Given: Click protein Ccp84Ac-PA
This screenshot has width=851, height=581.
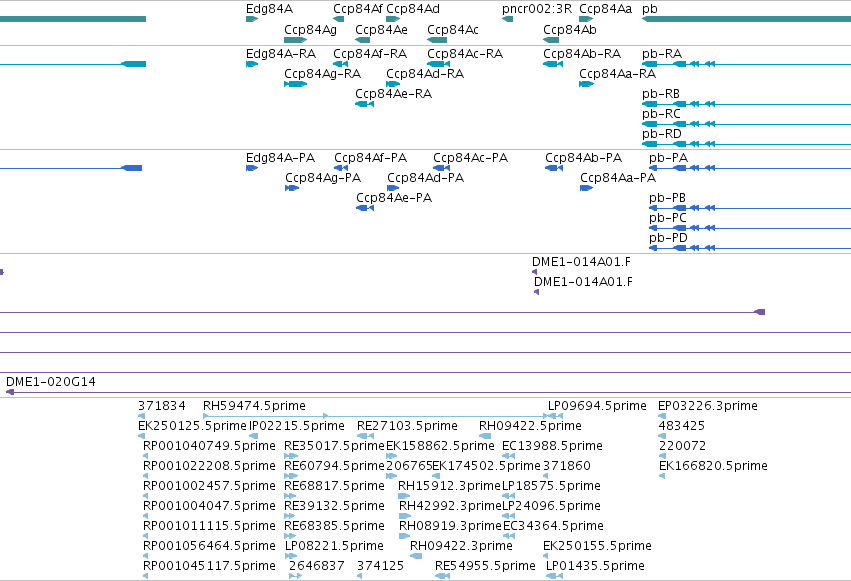Looking at the screenshot, I should click(x=471, y=158).
